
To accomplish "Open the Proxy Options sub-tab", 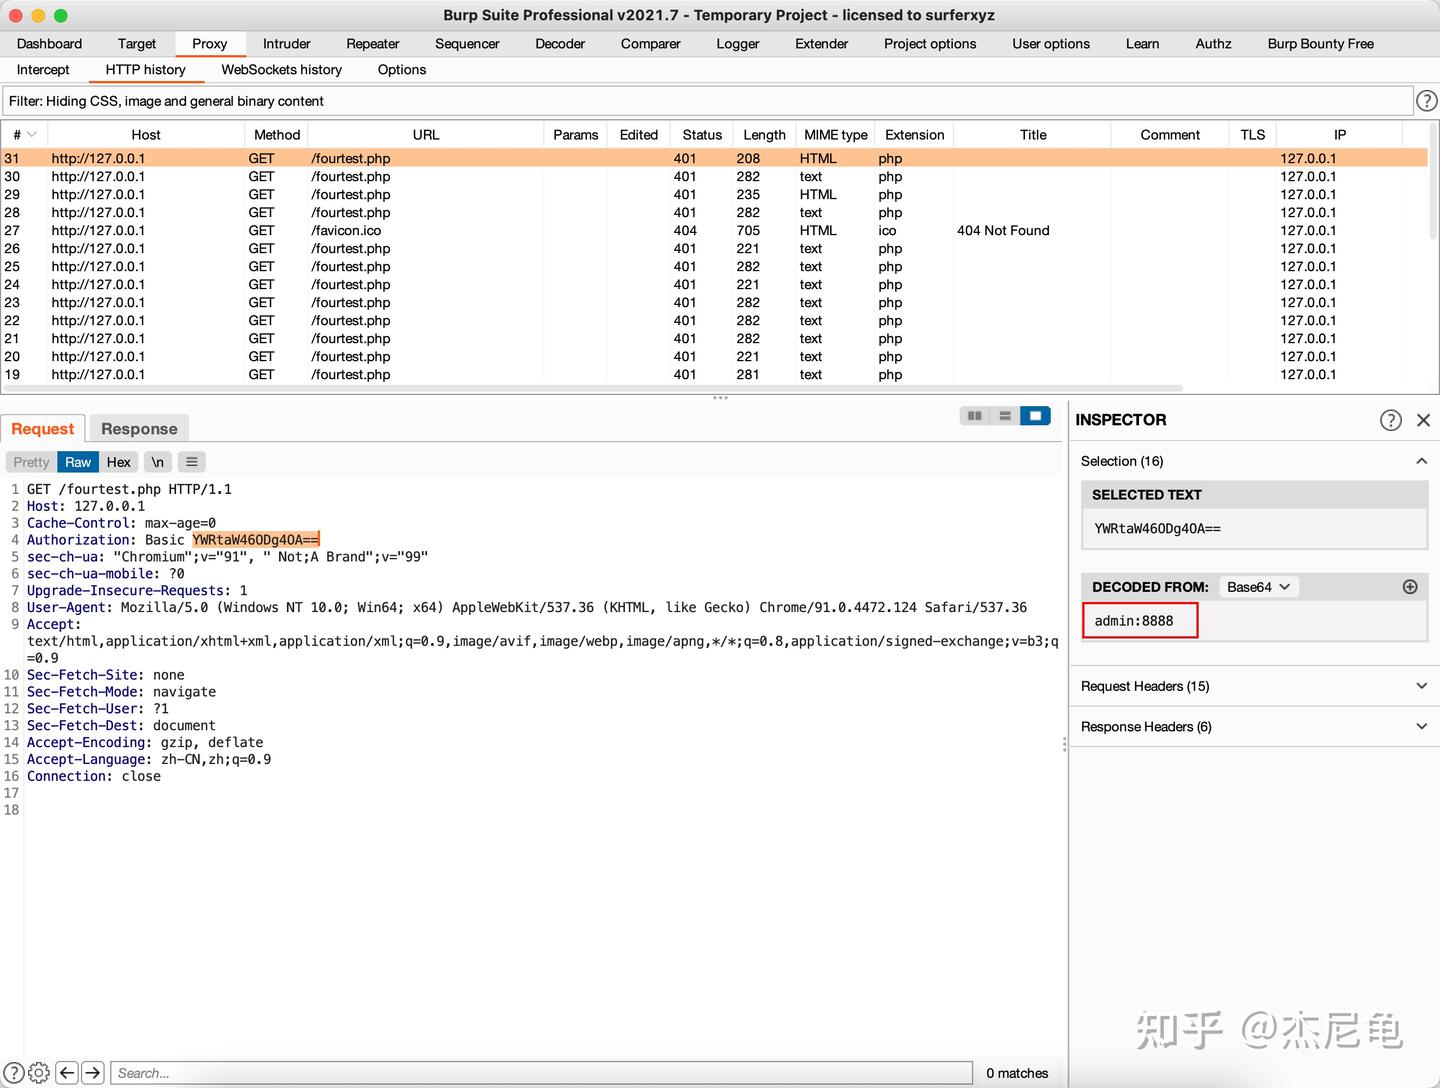I will [402, 70].
